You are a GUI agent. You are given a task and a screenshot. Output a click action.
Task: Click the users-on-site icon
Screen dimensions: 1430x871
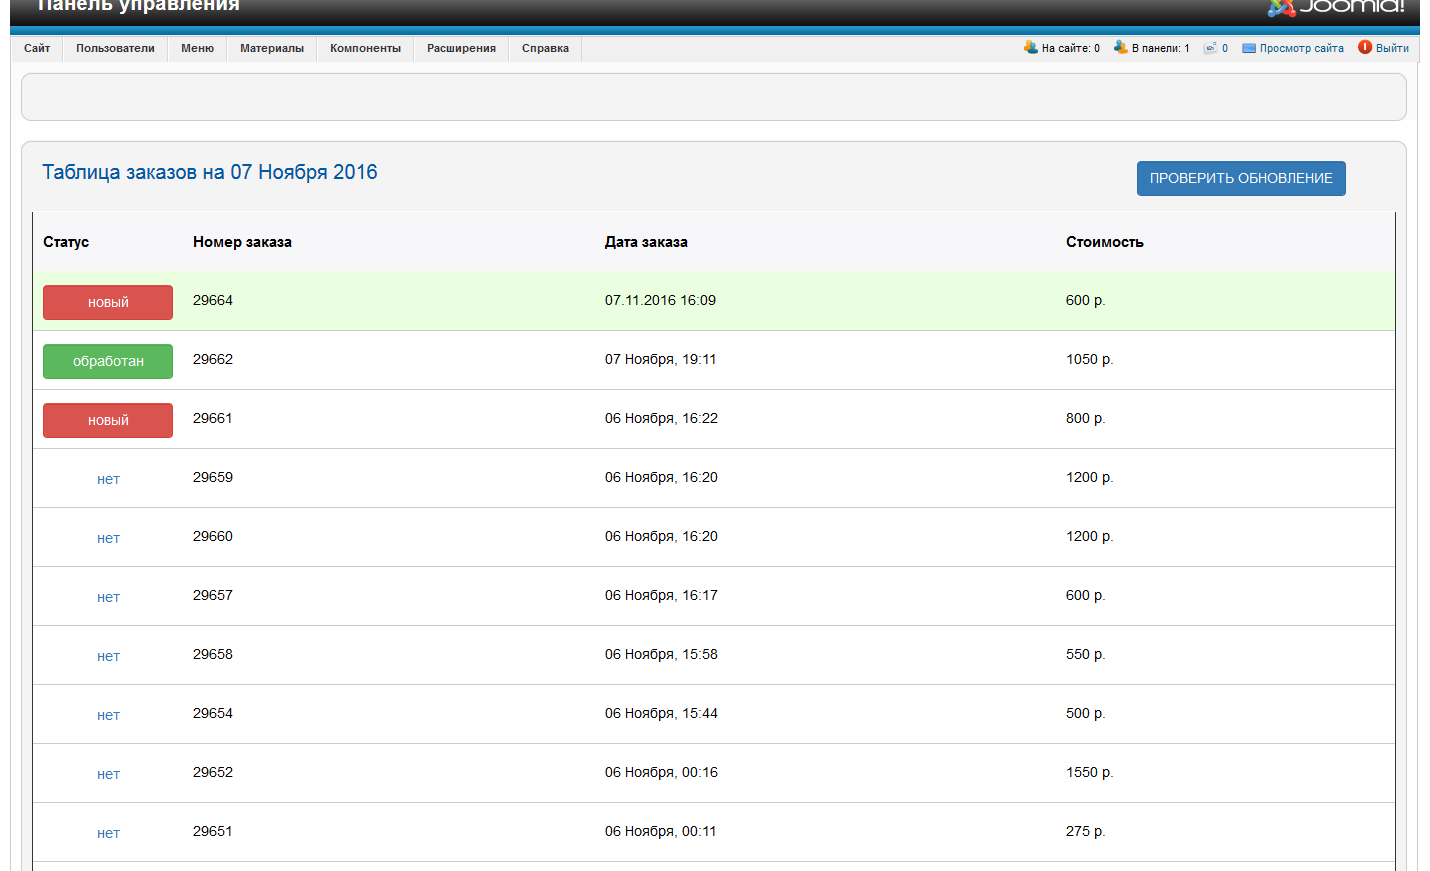click(1030, 47)
